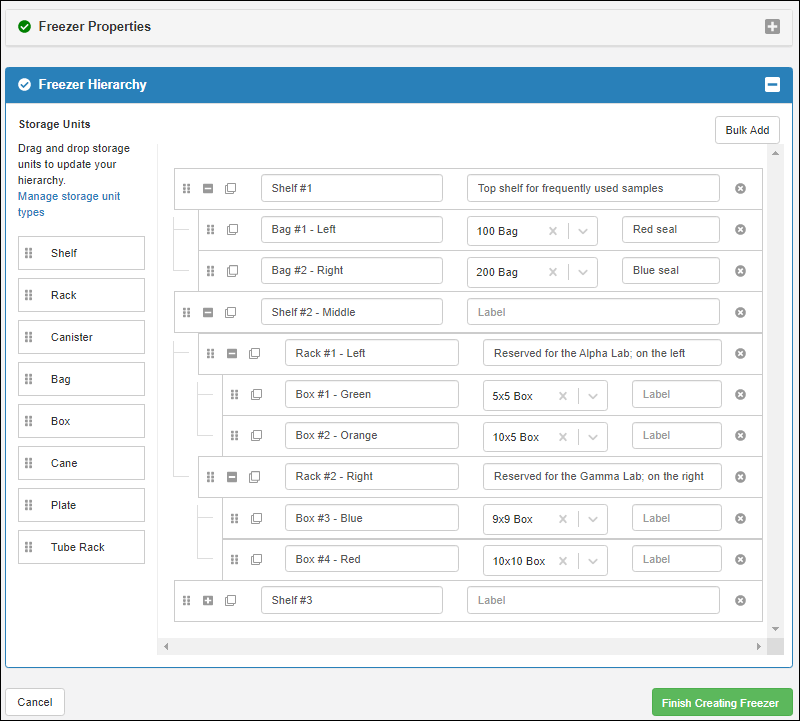Click Finish Creating Freezer

[721, 702]
